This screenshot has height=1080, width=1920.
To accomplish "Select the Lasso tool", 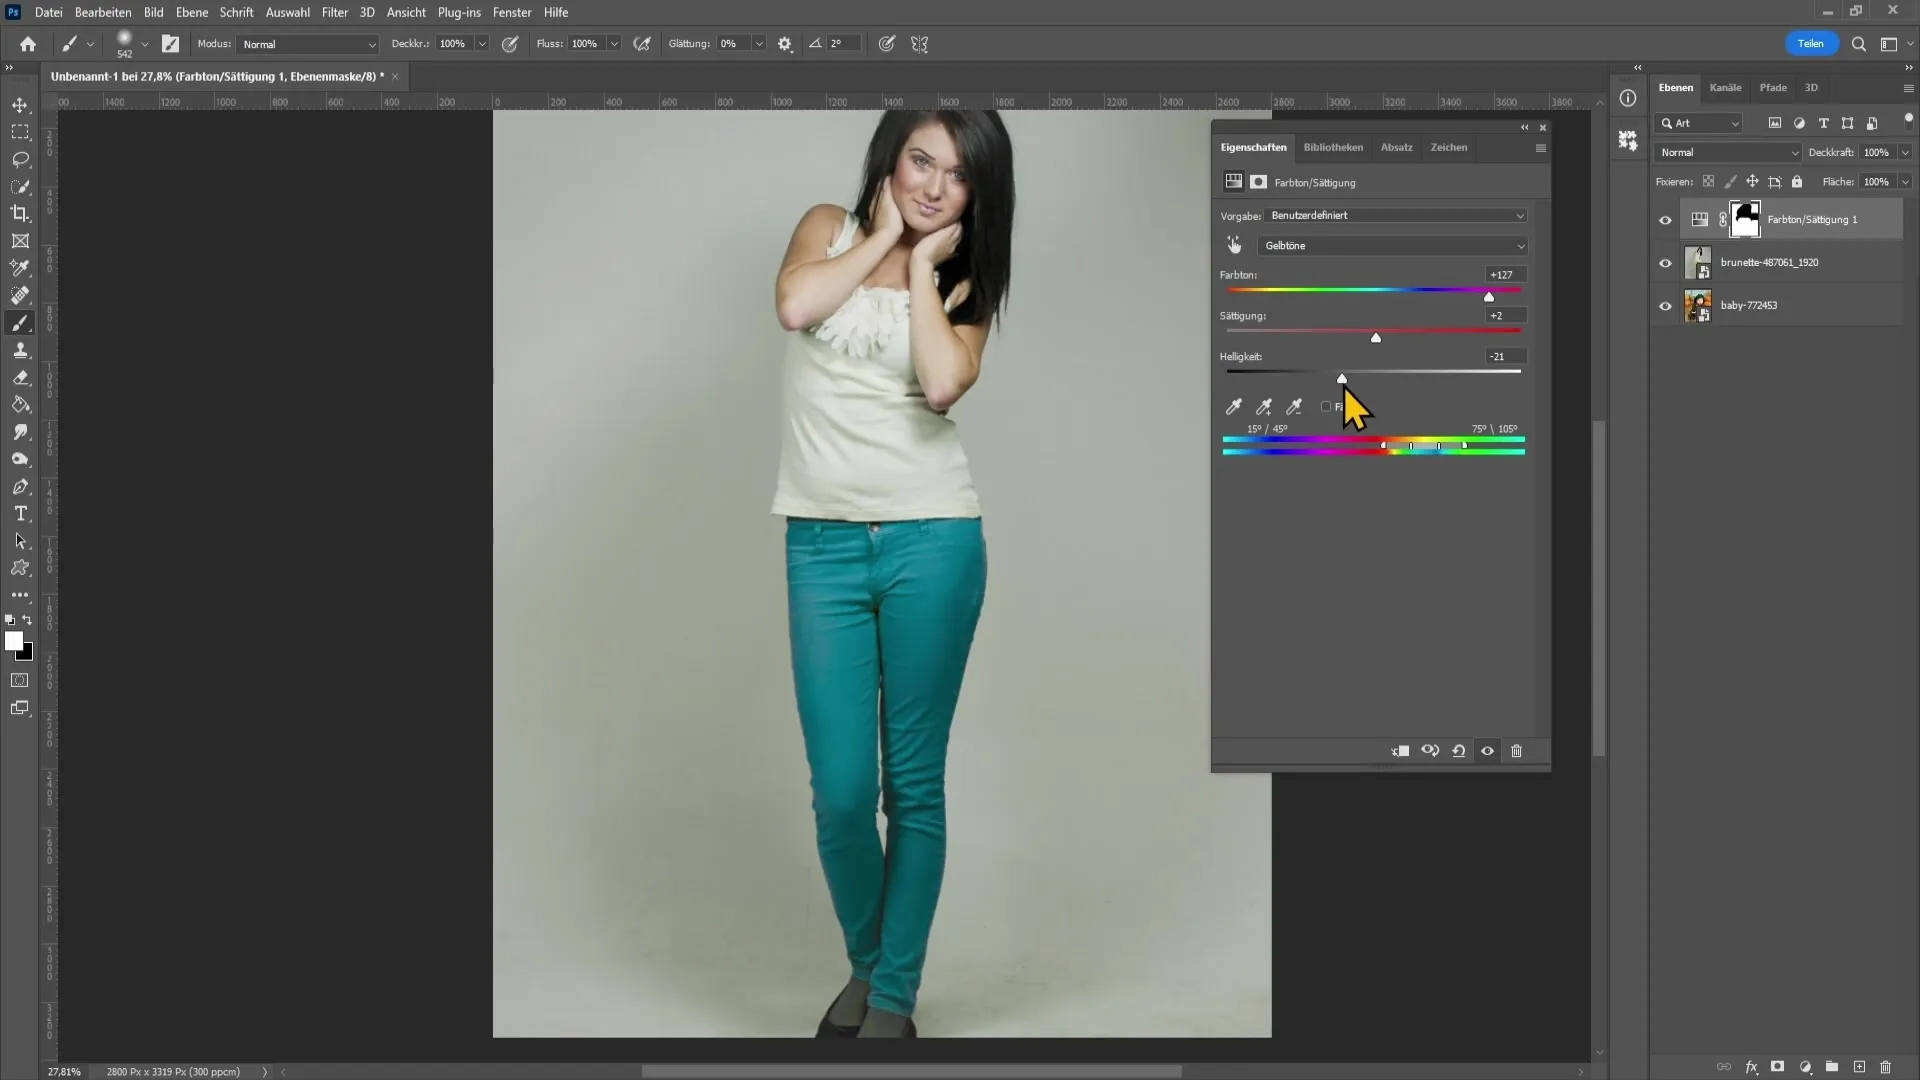I will (x=20, y=159).
